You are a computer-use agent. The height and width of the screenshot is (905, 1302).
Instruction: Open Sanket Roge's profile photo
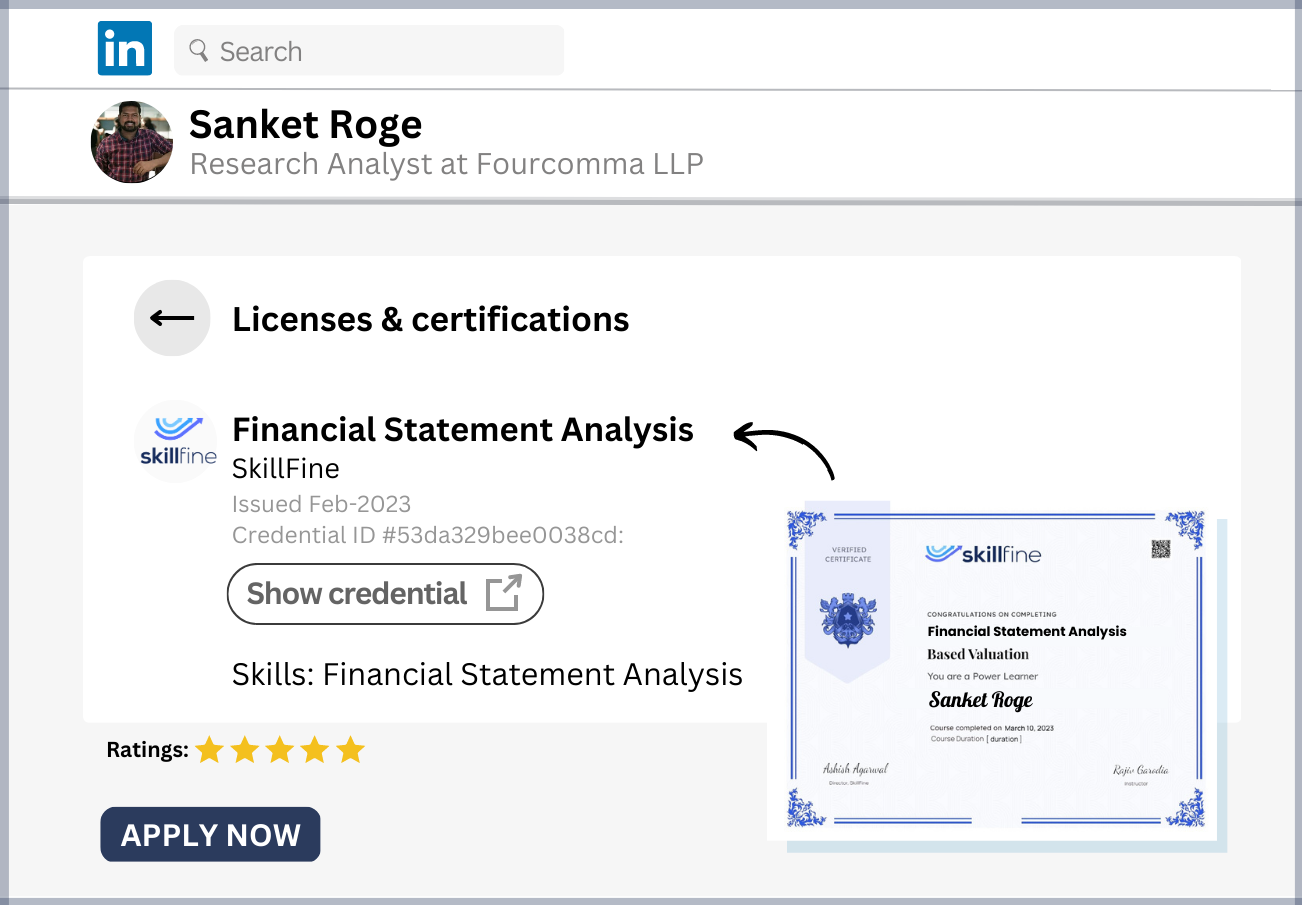coord(132,142)
